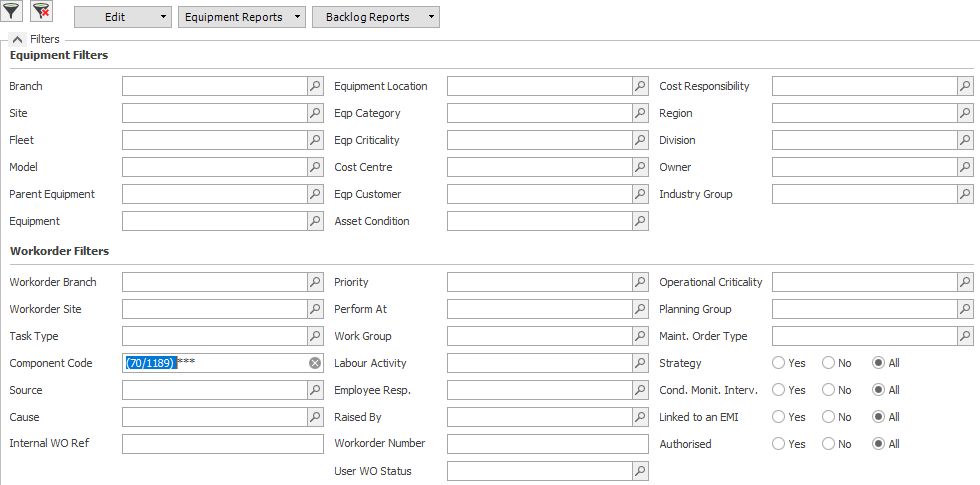The width and height of the screenshot is (980, 485).
Task: Select All for Strategy
Action: 879,362
